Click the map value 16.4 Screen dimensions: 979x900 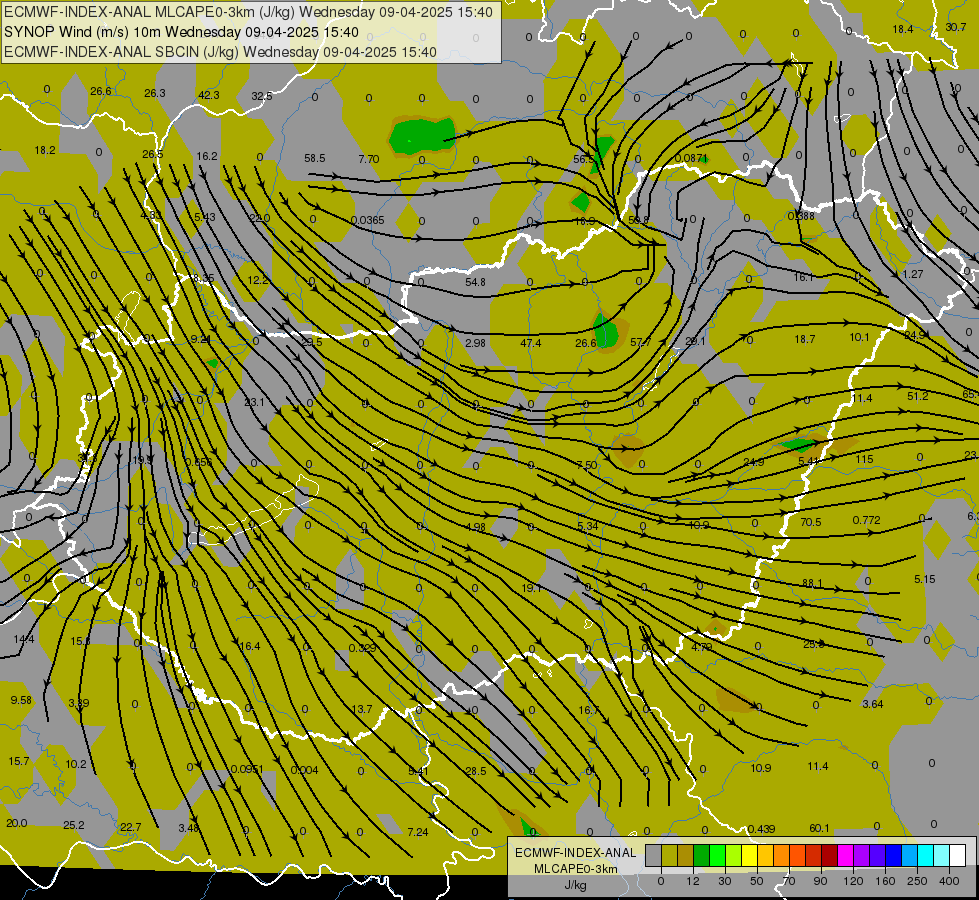[250, 646]
